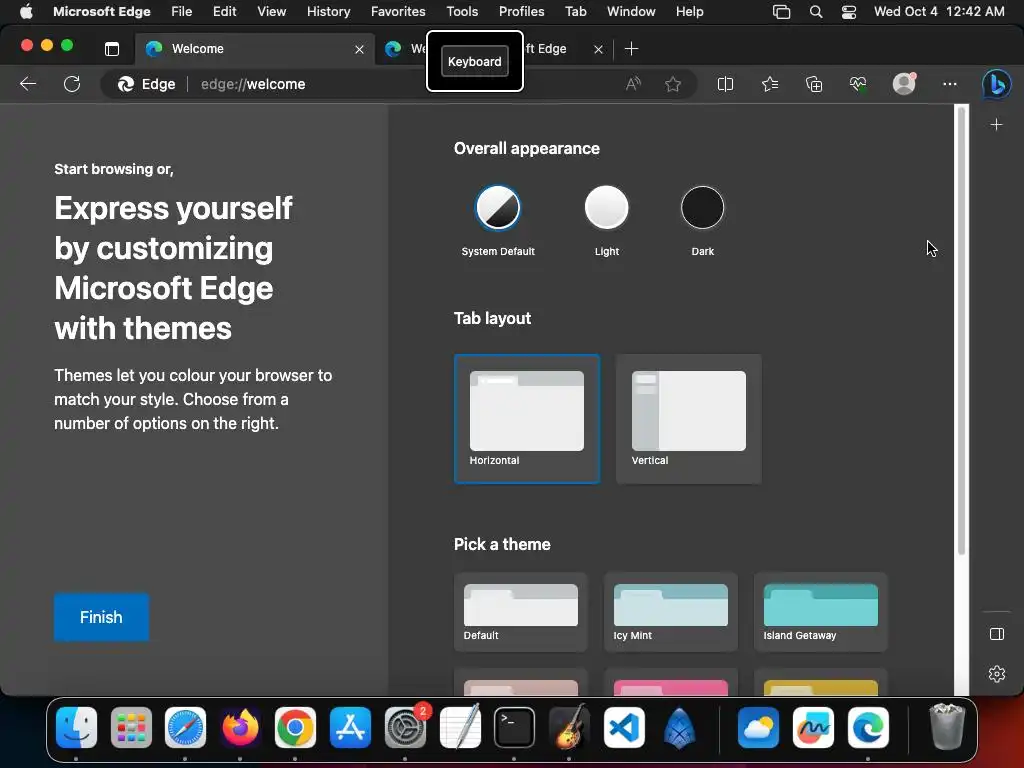The image size is (1024, 768).
Task: Open the Trash in the Dock
Action: click(x=947, y=727)
